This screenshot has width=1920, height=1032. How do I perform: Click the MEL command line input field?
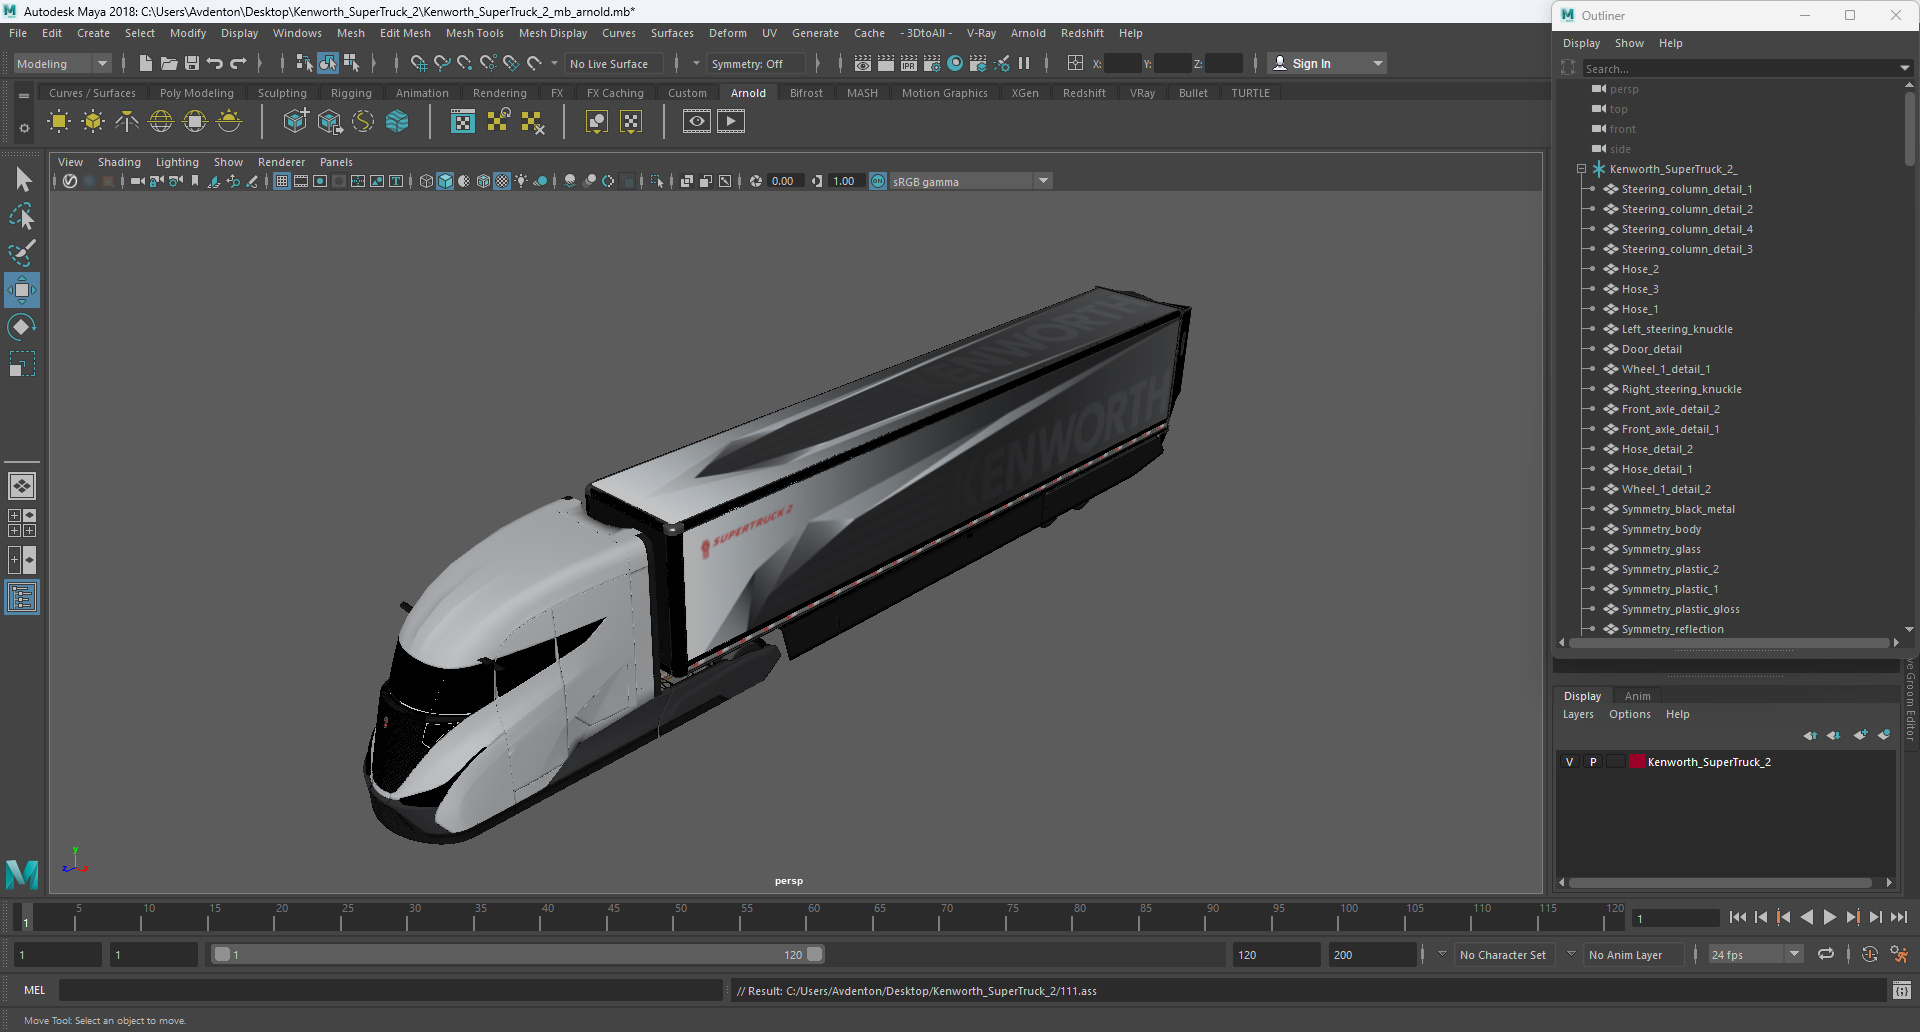coord(390,990)
